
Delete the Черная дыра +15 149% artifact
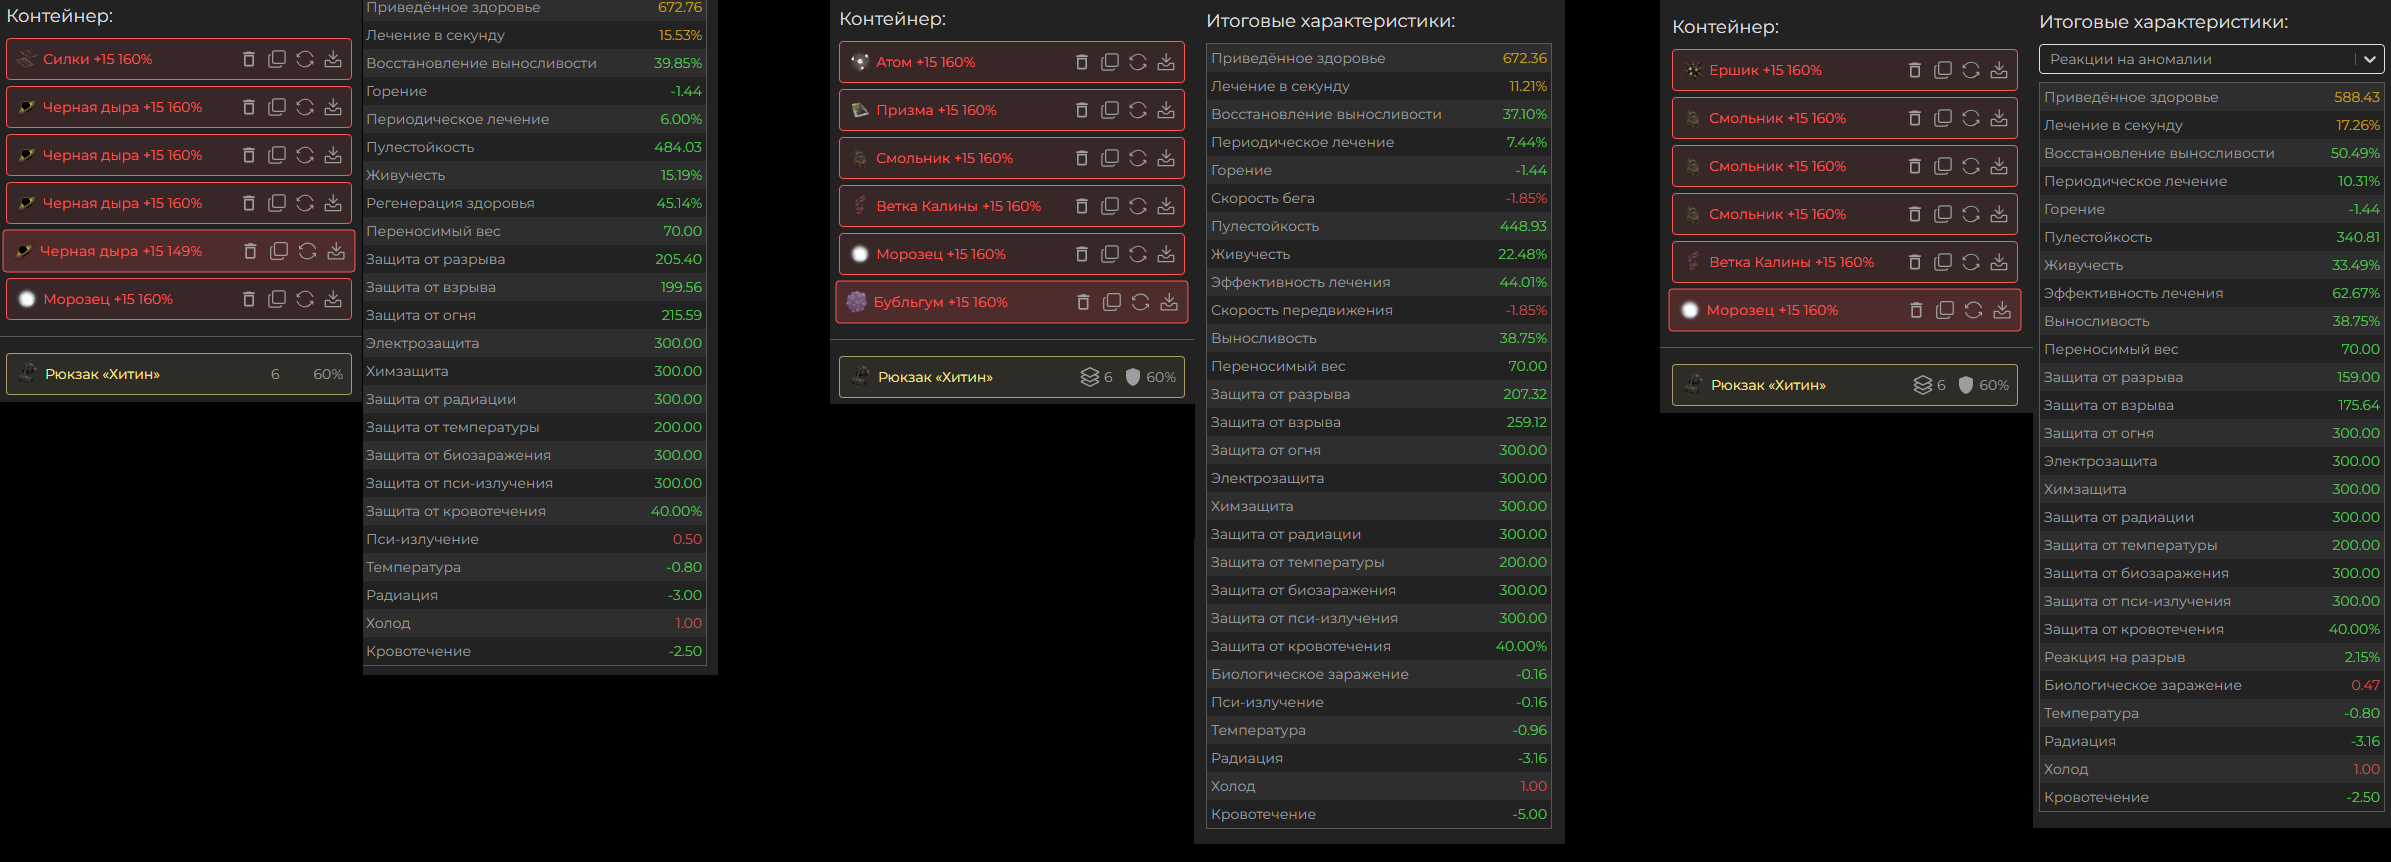click(251, 251)
